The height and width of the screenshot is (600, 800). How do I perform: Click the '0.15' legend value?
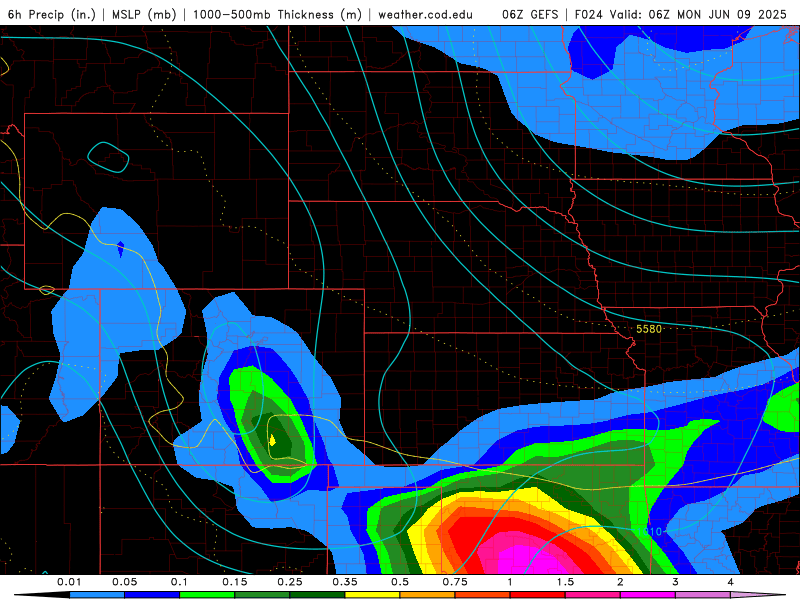[235, 582]
